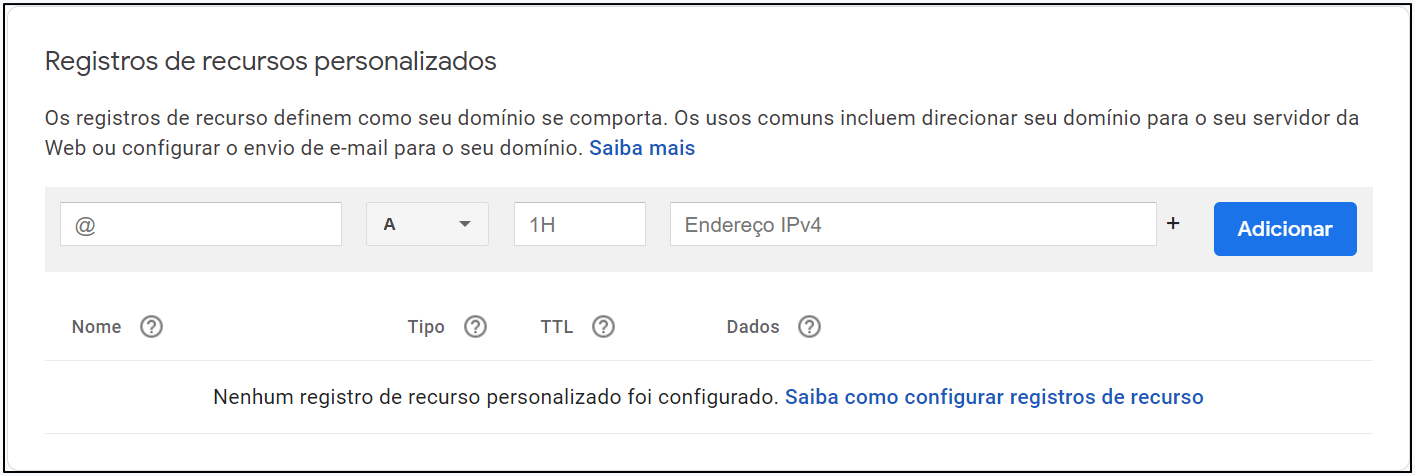1415x476 pixels.
Task: Show help for the TTL column
Action: [603, 327]
